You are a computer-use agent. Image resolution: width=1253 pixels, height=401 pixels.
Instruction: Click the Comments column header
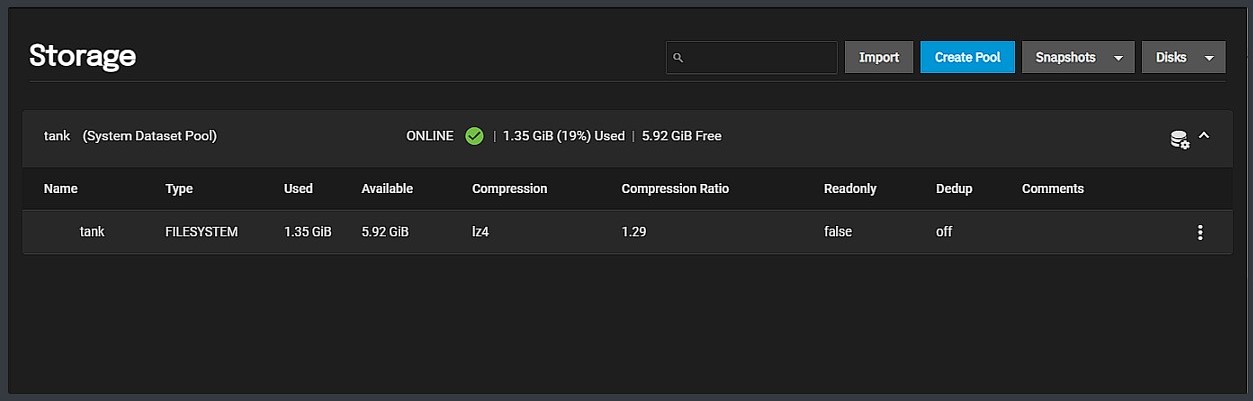(1052, 188)
